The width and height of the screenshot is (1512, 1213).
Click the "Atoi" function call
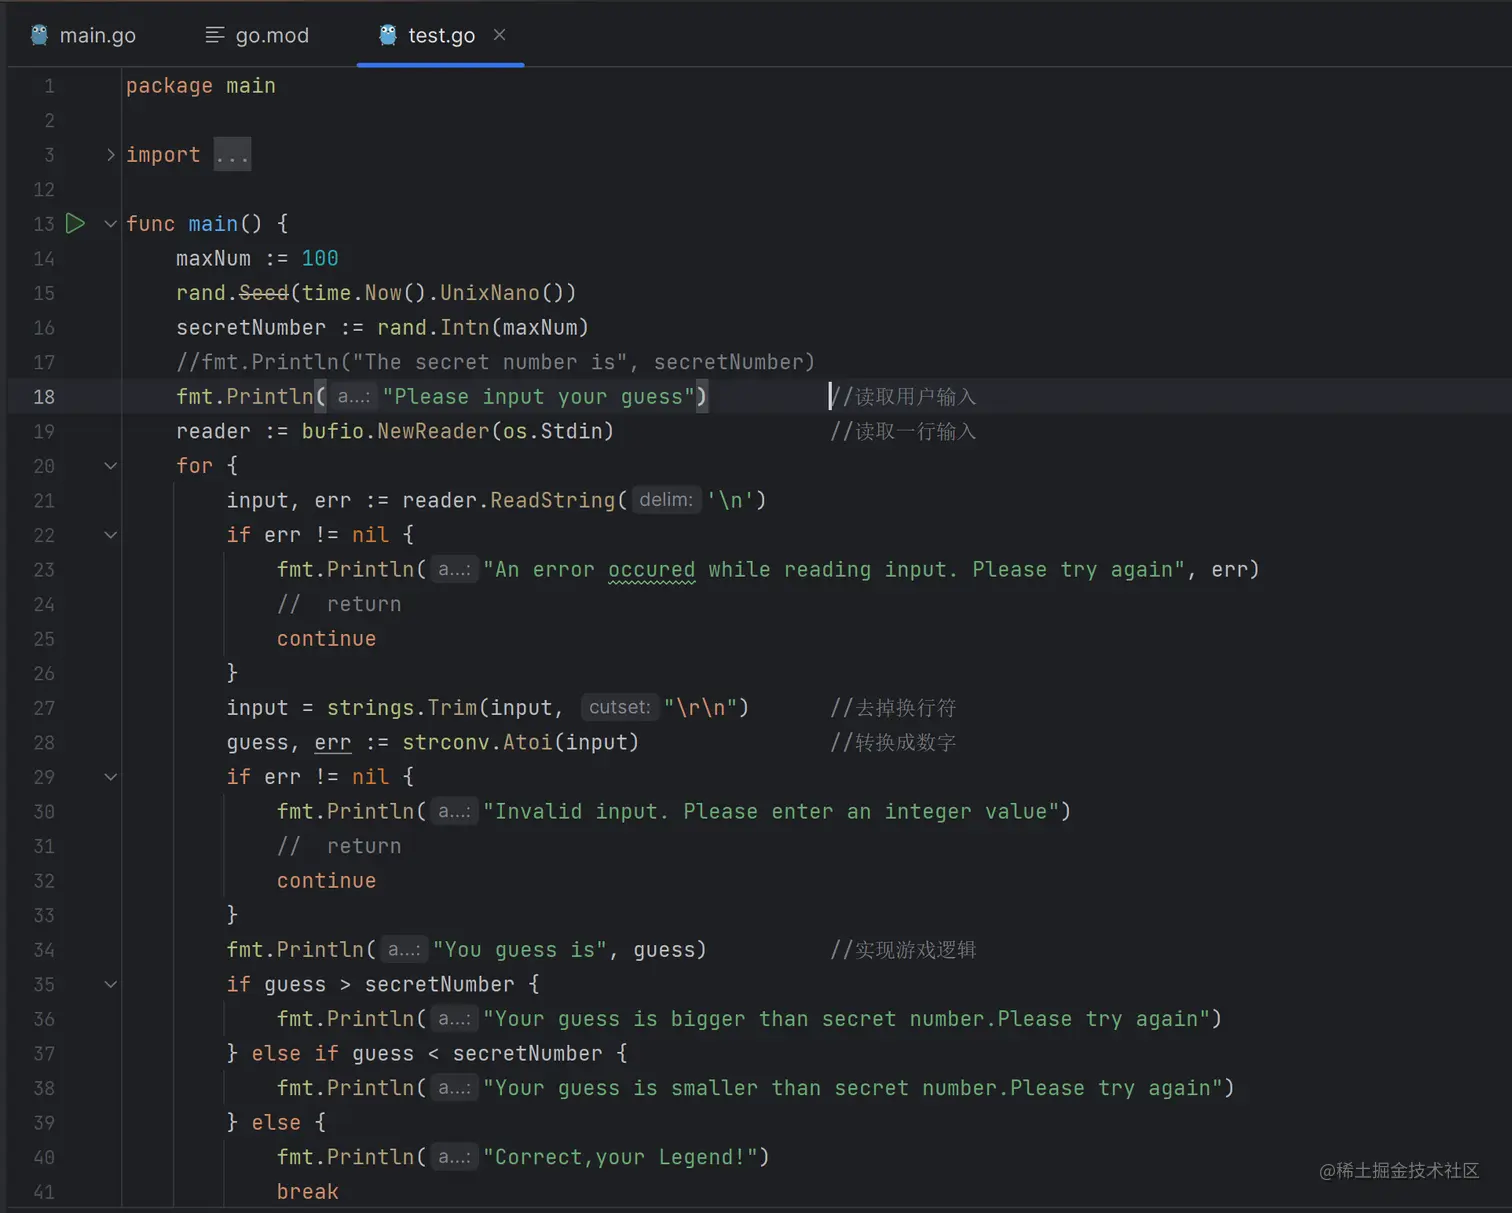(527, 743)
